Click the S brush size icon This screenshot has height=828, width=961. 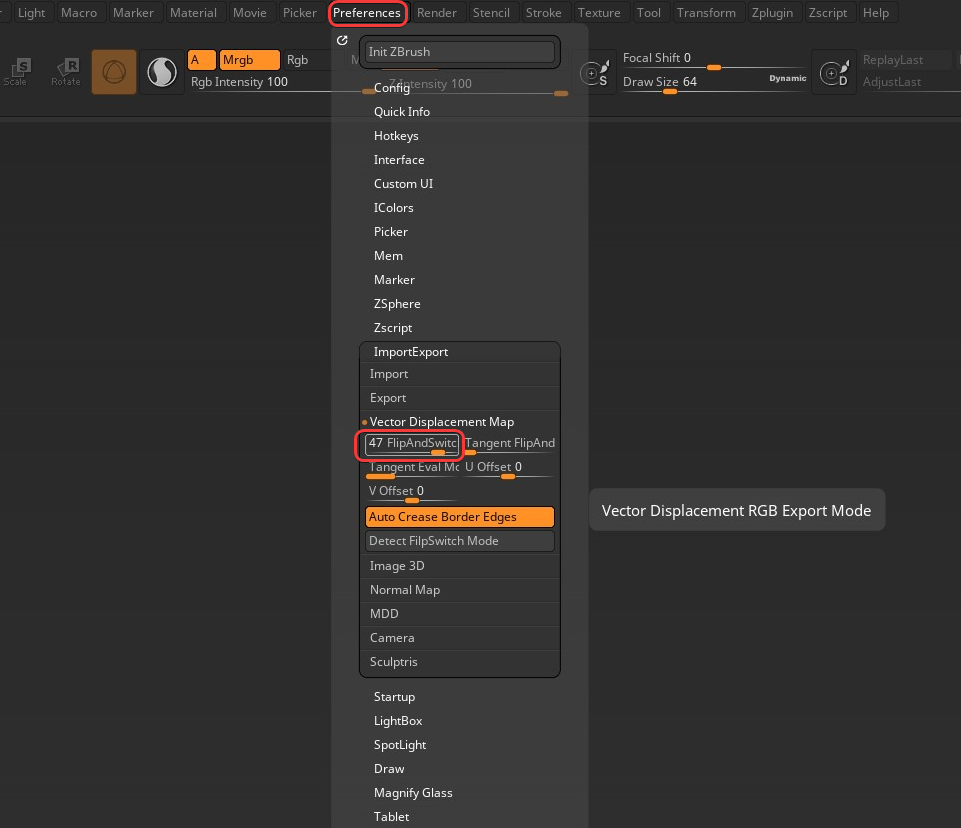594,74
